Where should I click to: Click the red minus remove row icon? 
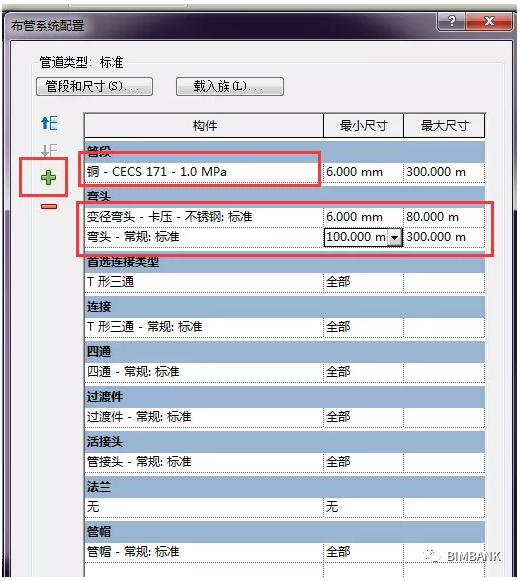pyautogui.click(x=49, y=206)
